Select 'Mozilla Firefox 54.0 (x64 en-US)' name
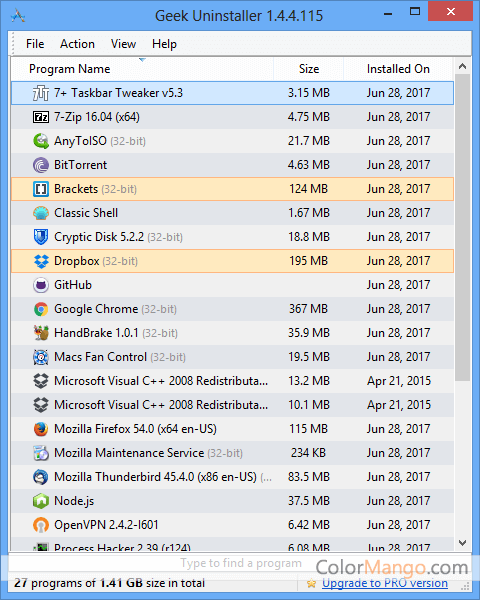 [x=136, y=429]
